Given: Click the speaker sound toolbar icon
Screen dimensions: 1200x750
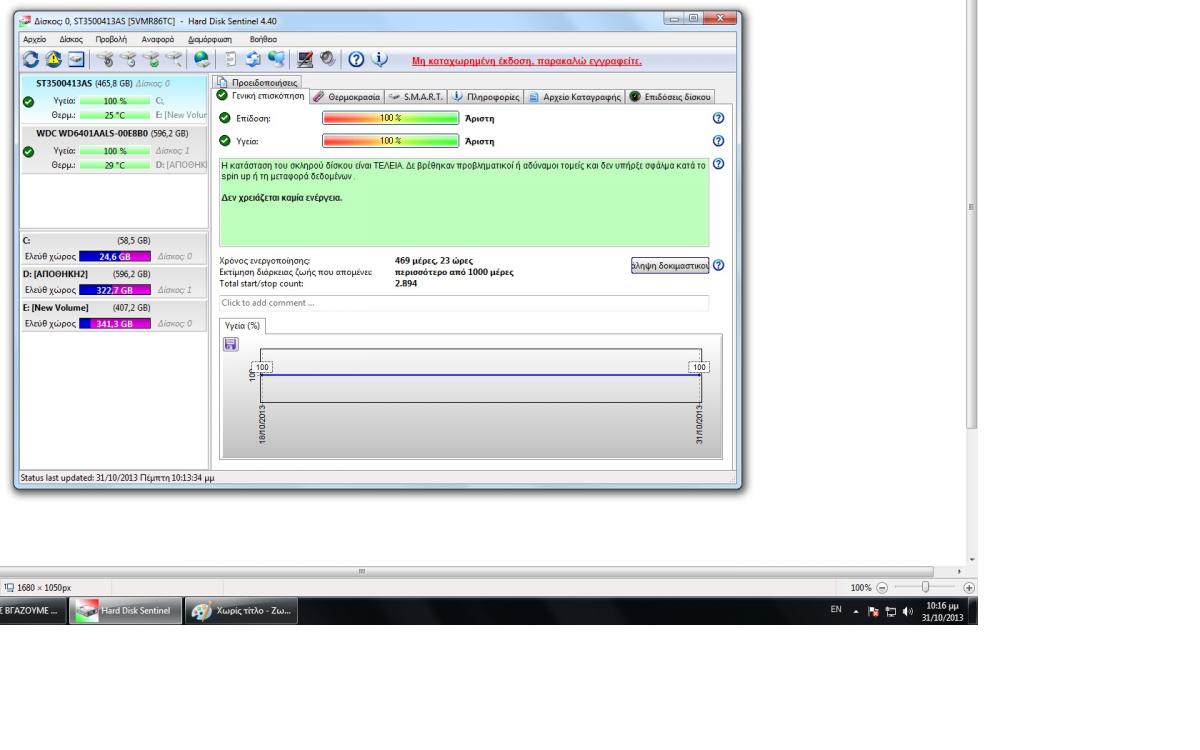Looking at the screenshot, I should [327, 60].
